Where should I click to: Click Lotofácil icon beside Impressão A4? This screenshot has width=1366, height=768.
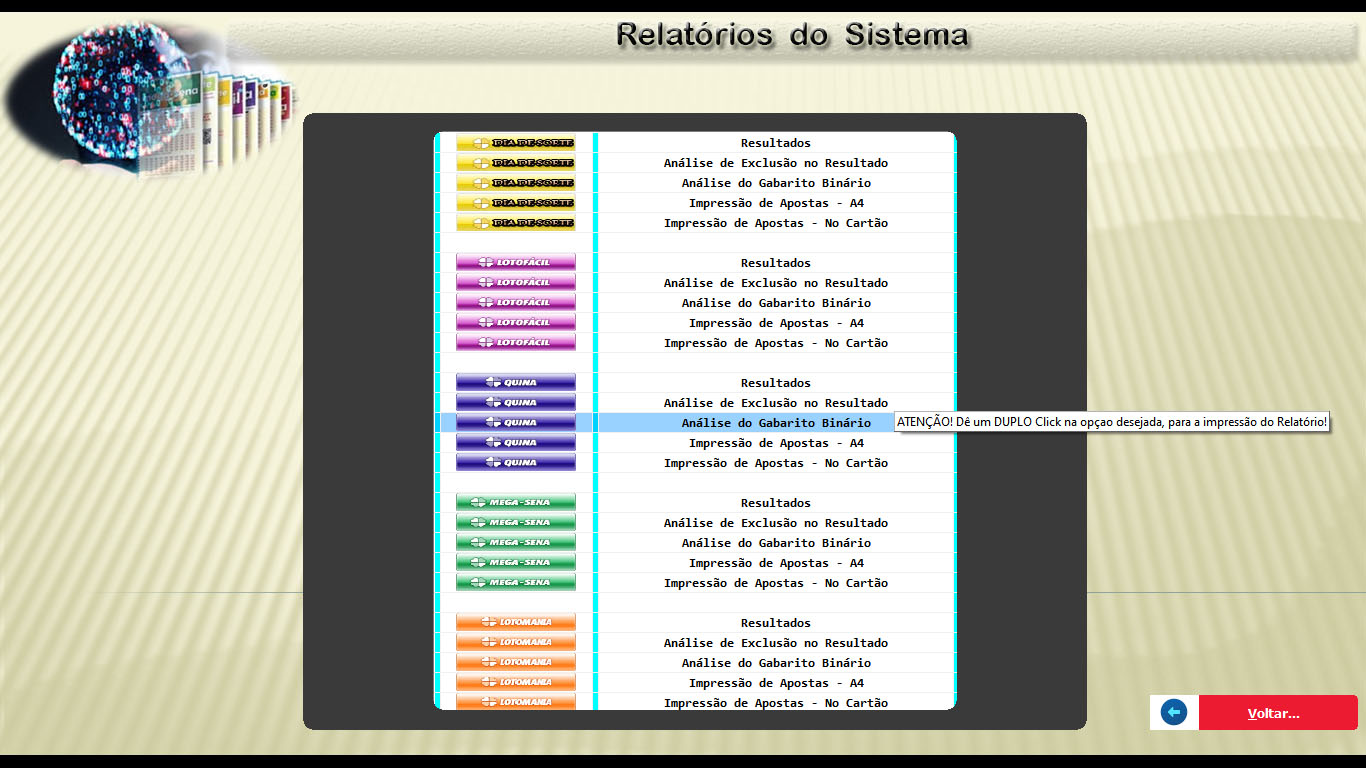click(516, 323)
